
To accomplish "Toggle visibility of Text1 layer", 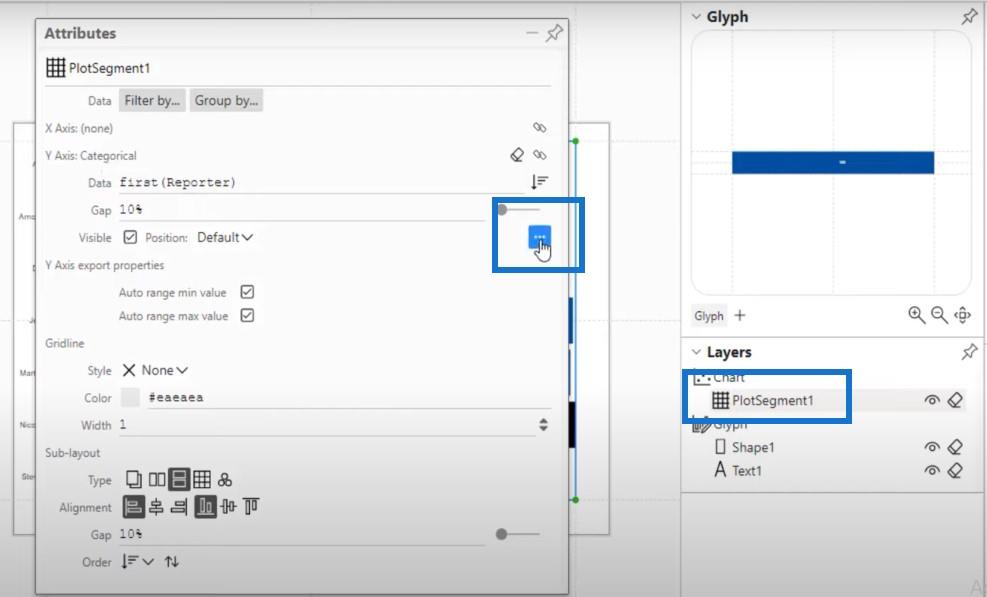I will [932, 470].
